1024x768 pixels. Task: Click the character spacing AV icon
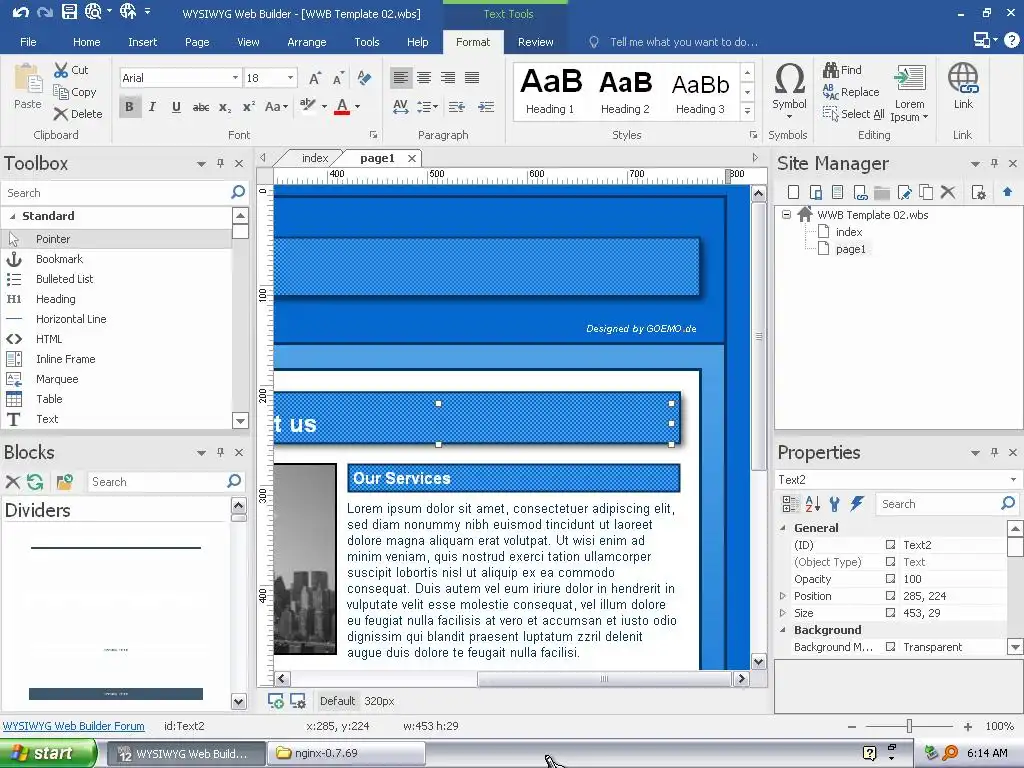click(400, 107)
